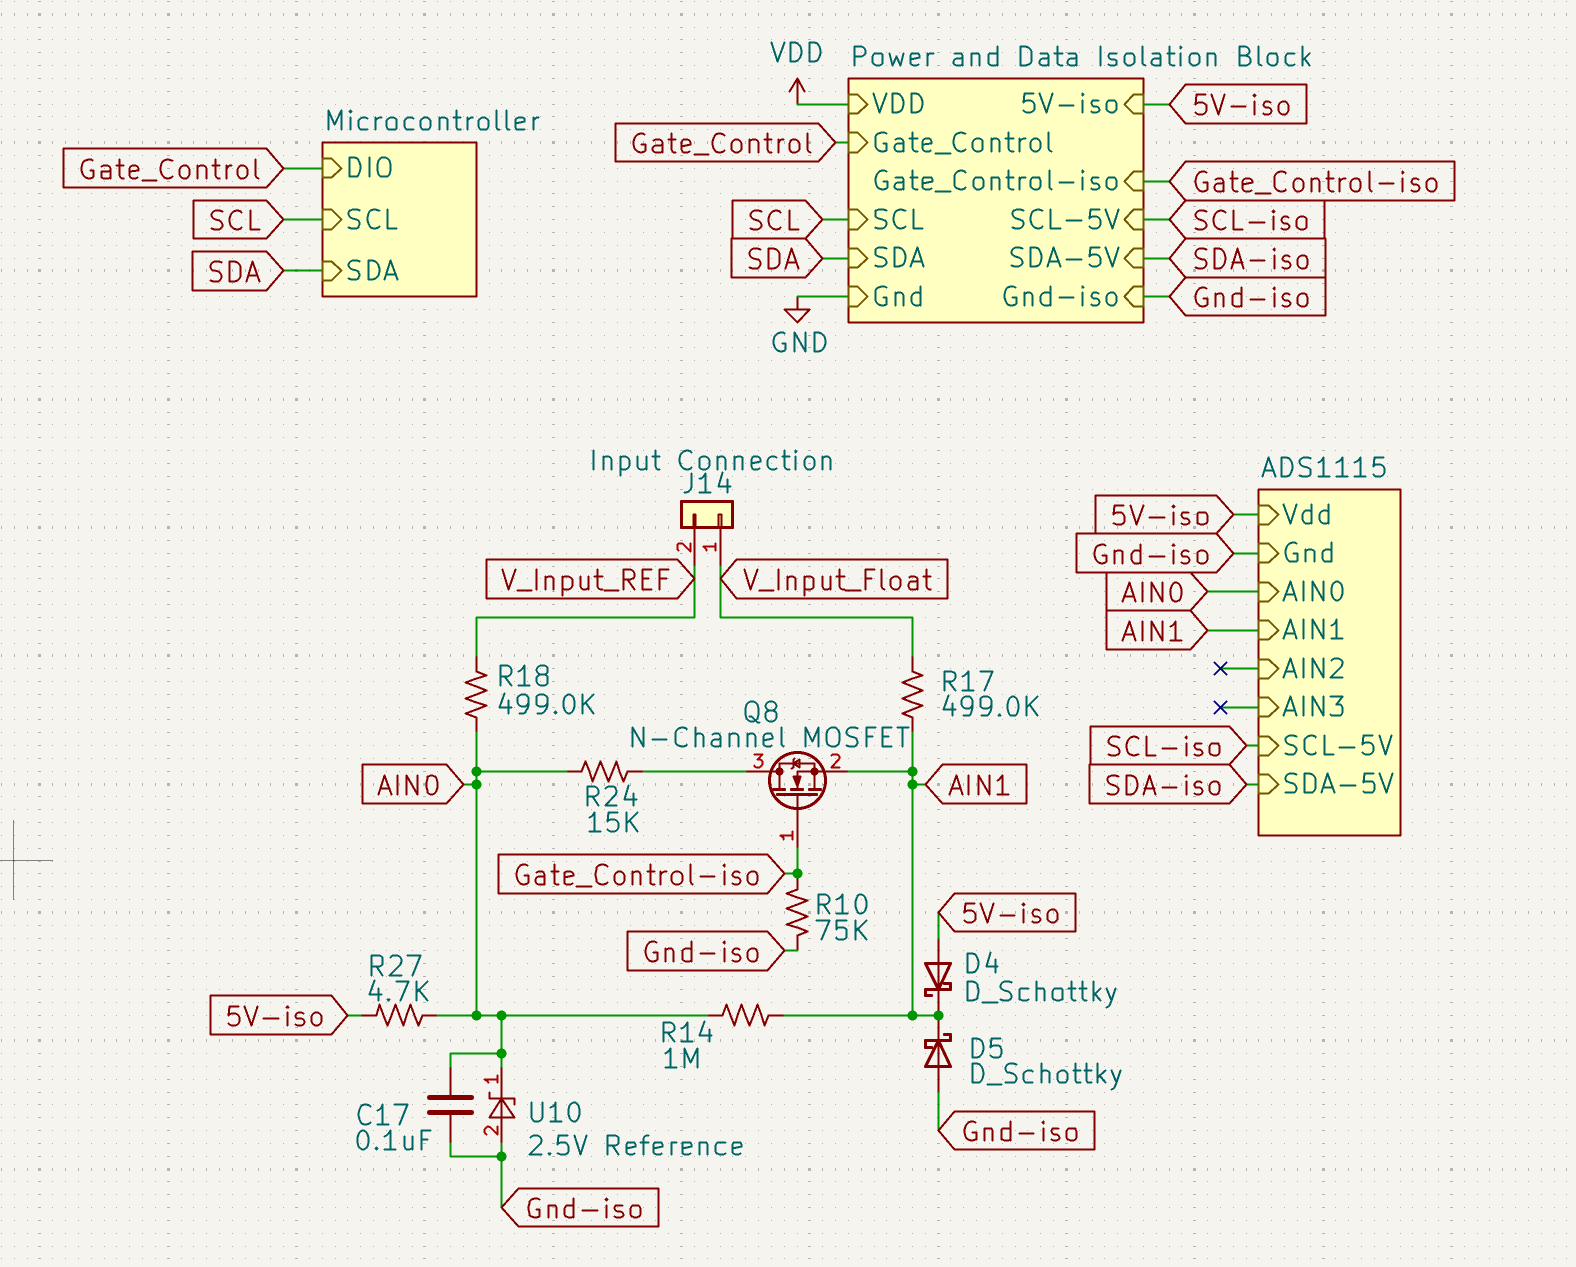Select the Microcontroller sheet block
This screenshot has height=1267, width=1576.
click(399, 219)
